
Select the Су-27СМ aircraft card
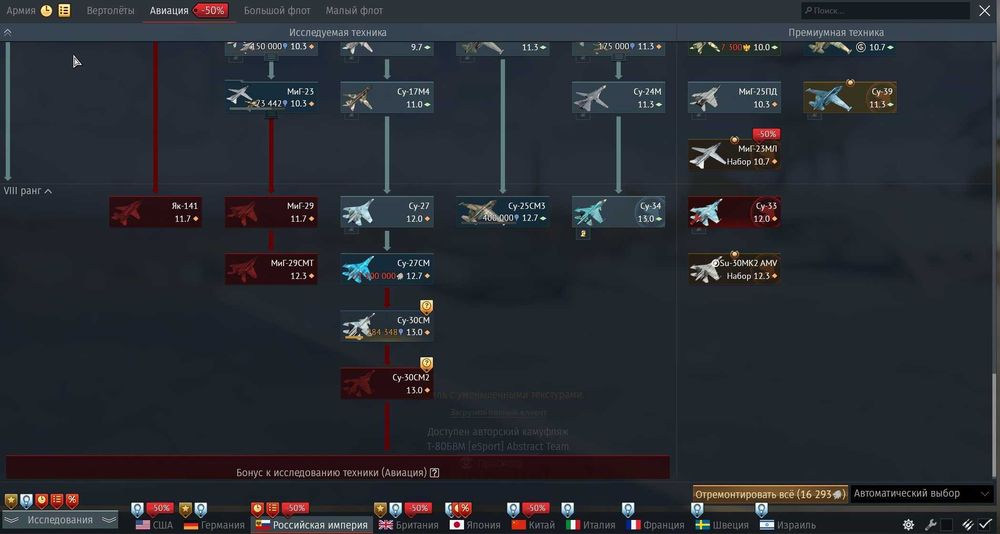[386, 269]
